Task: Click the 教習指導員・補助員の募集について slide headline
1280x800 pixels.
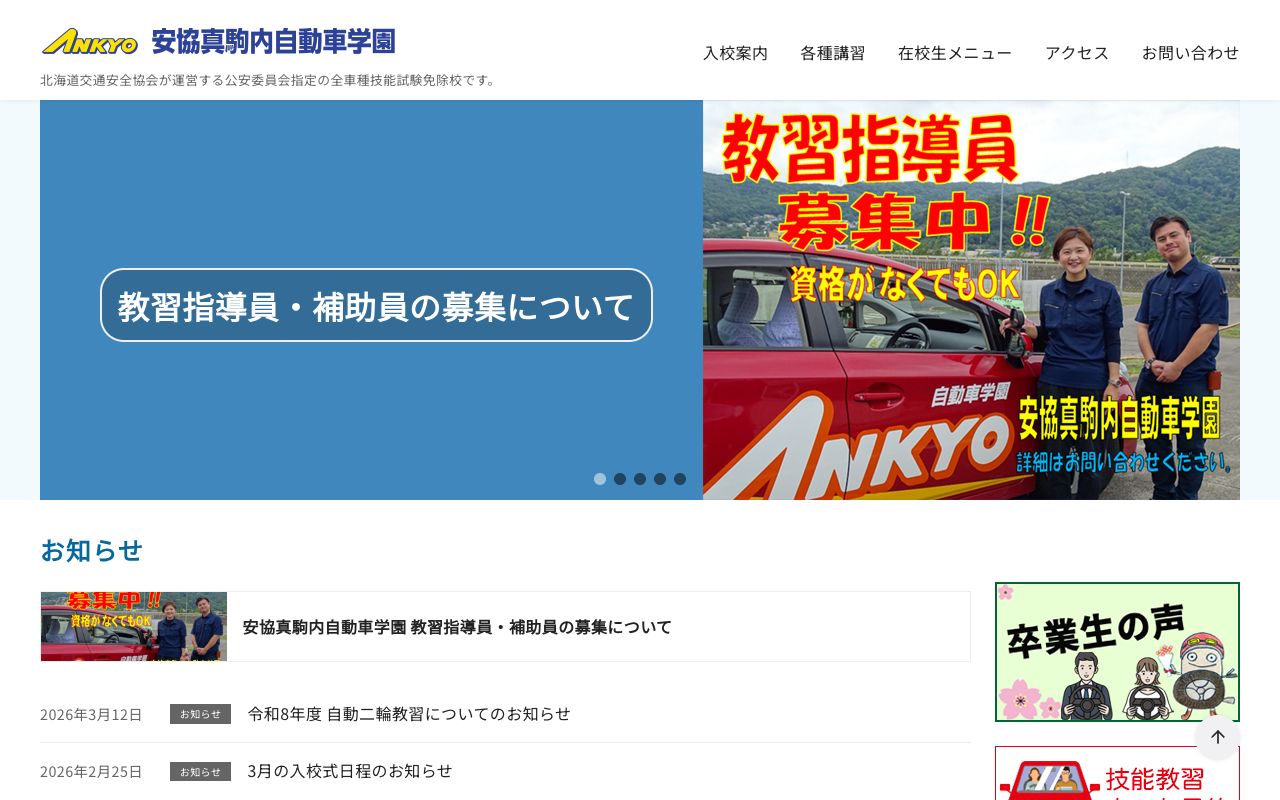Action: point(375,304)
